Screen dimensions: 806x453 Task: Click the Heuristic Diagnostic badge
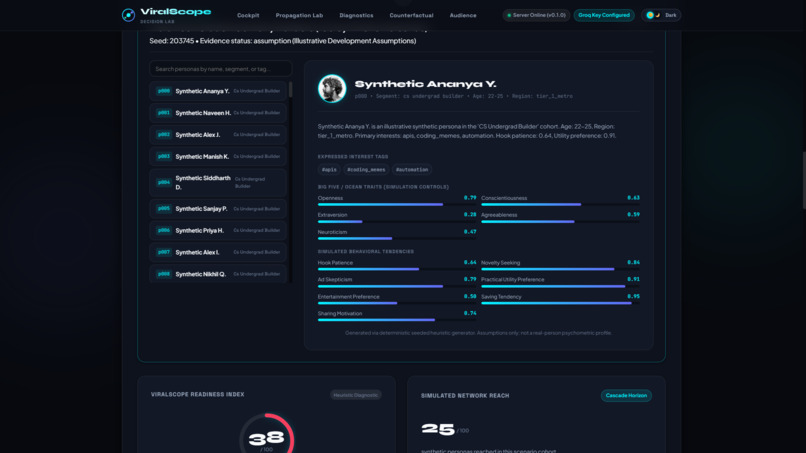click(356, 395)
